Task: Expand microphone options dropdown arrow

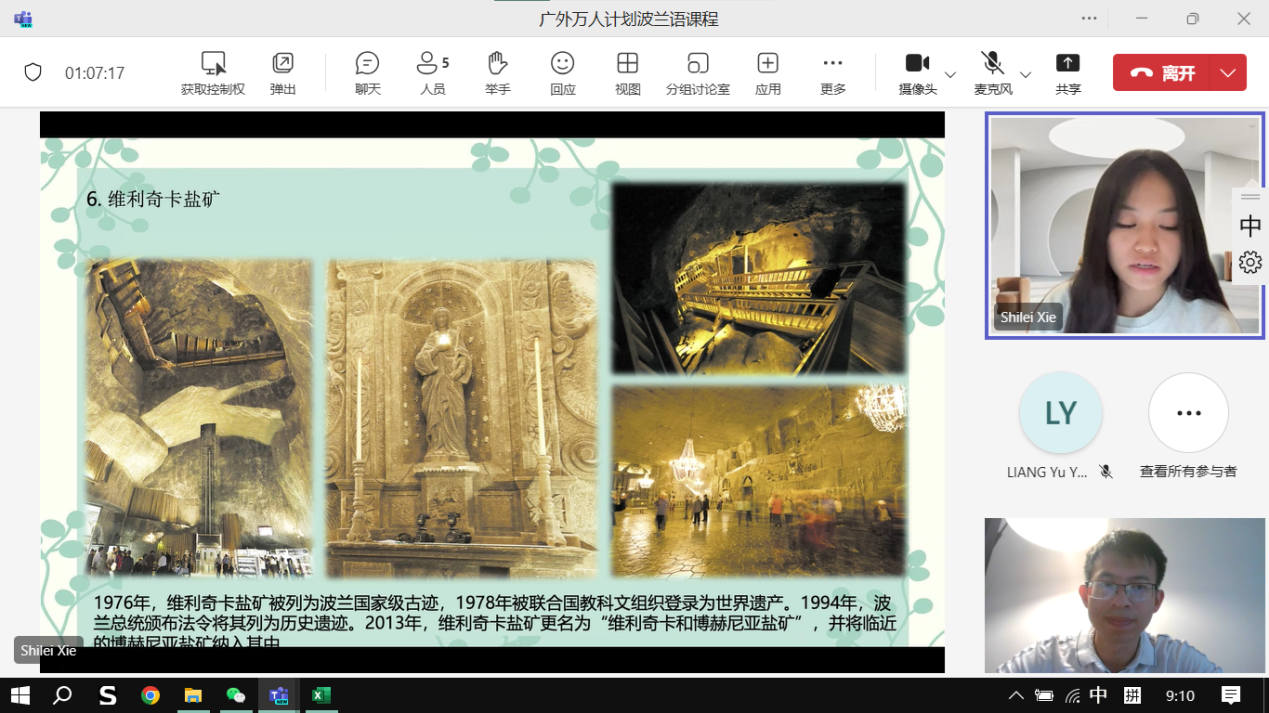Action: 1025,74
